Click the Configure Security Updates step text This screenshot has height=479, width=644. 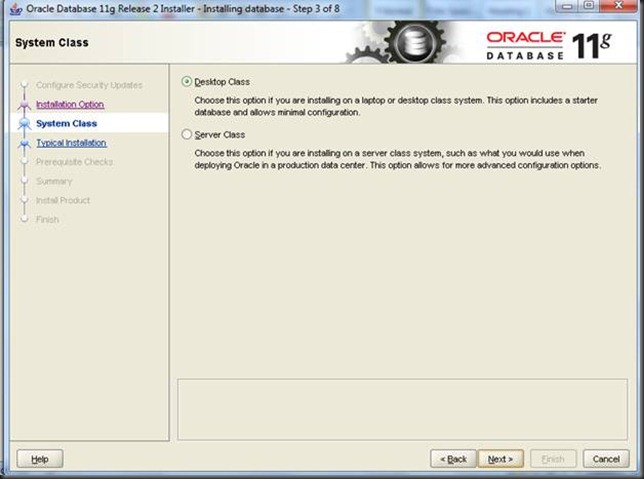pos(89,85)
